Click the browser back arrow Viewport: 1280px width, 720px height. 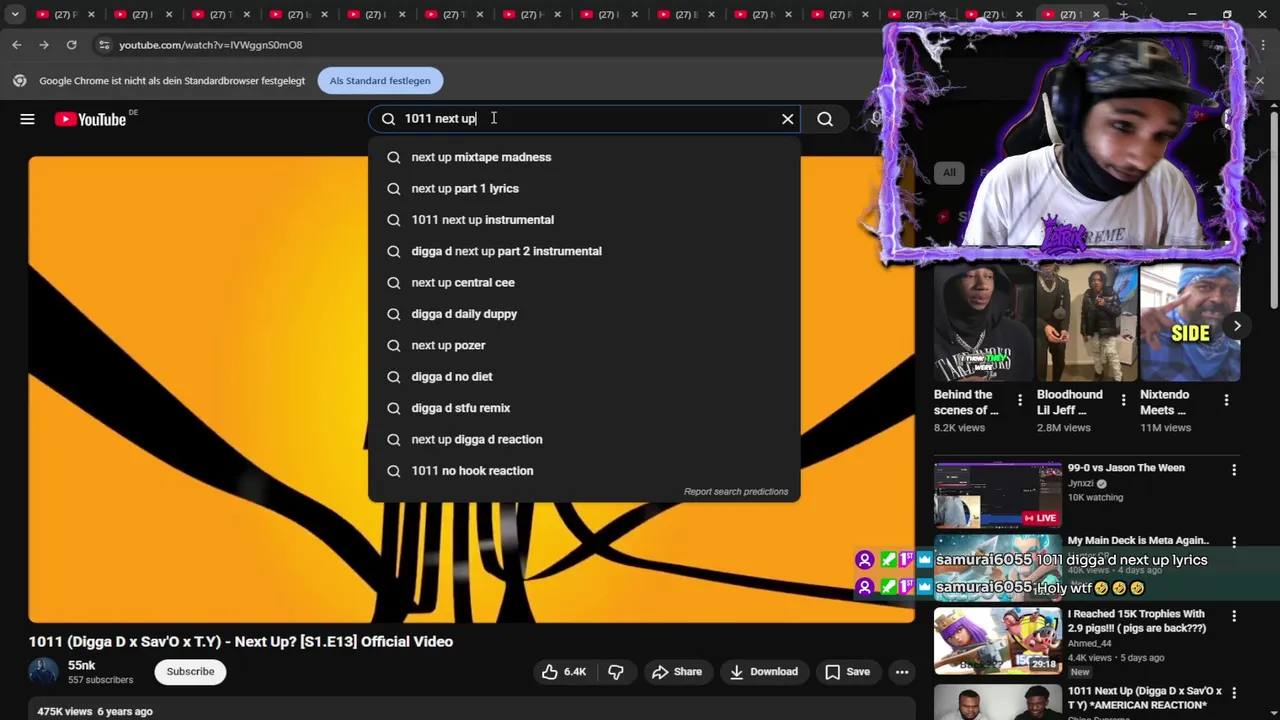17,45
